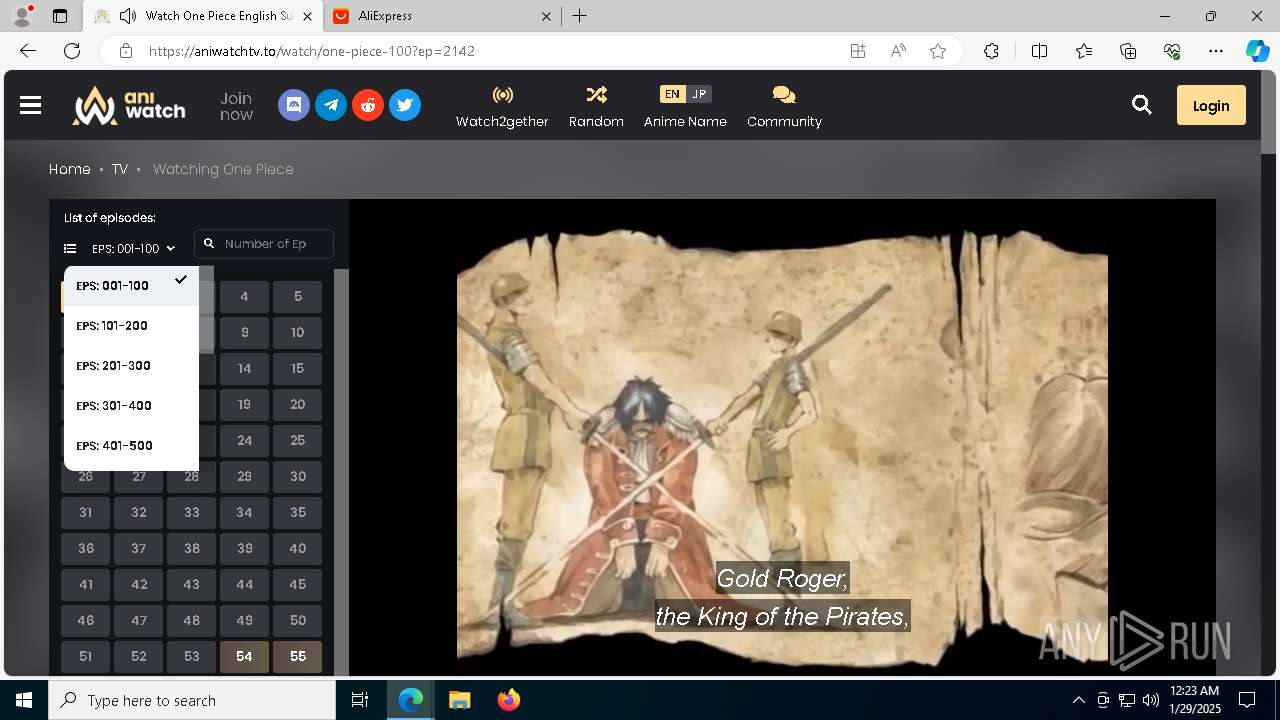Open episode 10
Image resolution: width=1280 pixels, height=720 pixels.
tap(298, 333)
